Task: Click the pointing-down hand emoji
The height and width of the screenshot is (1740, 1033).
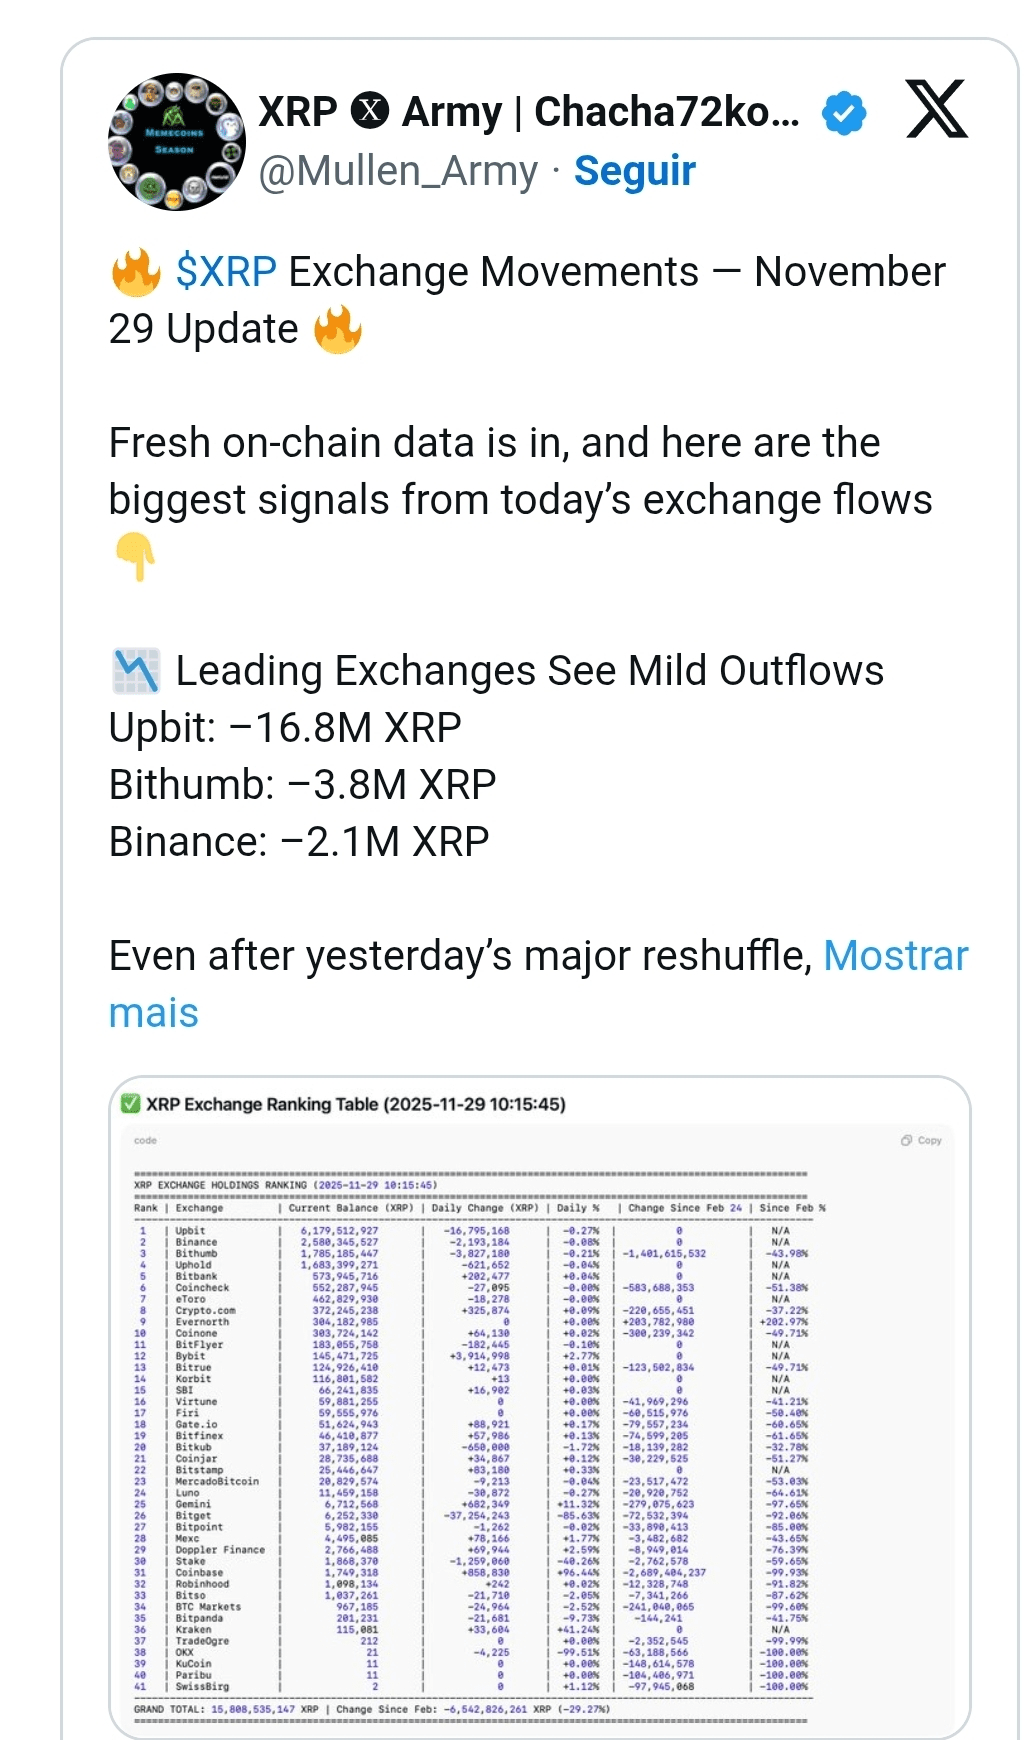Action: pos(135,556)
